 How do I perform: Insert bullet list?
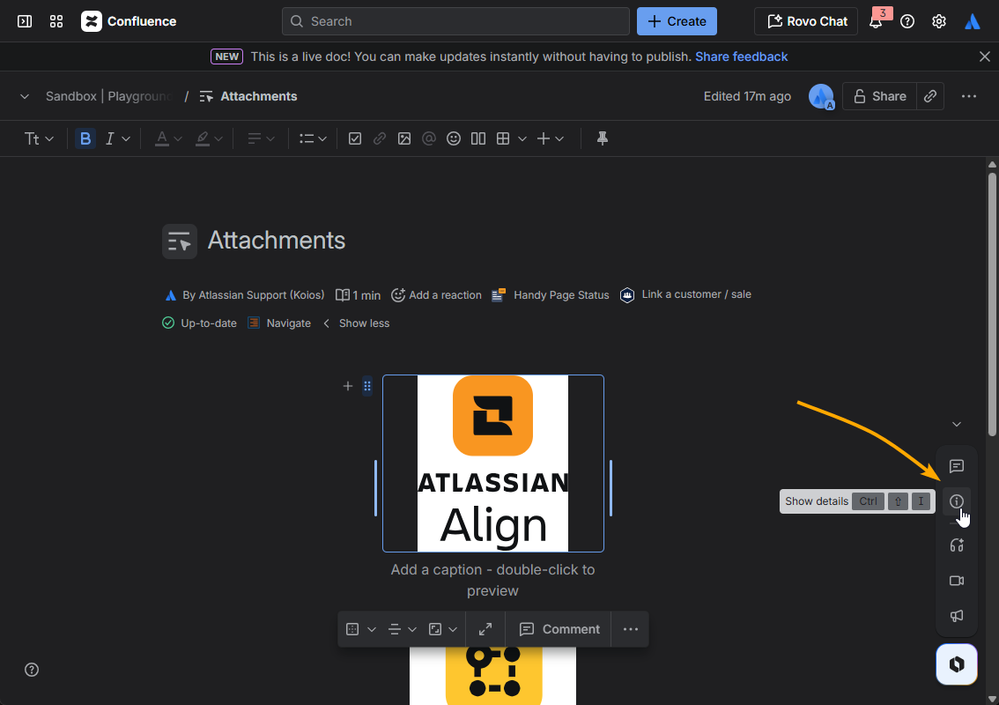(306, 138)
